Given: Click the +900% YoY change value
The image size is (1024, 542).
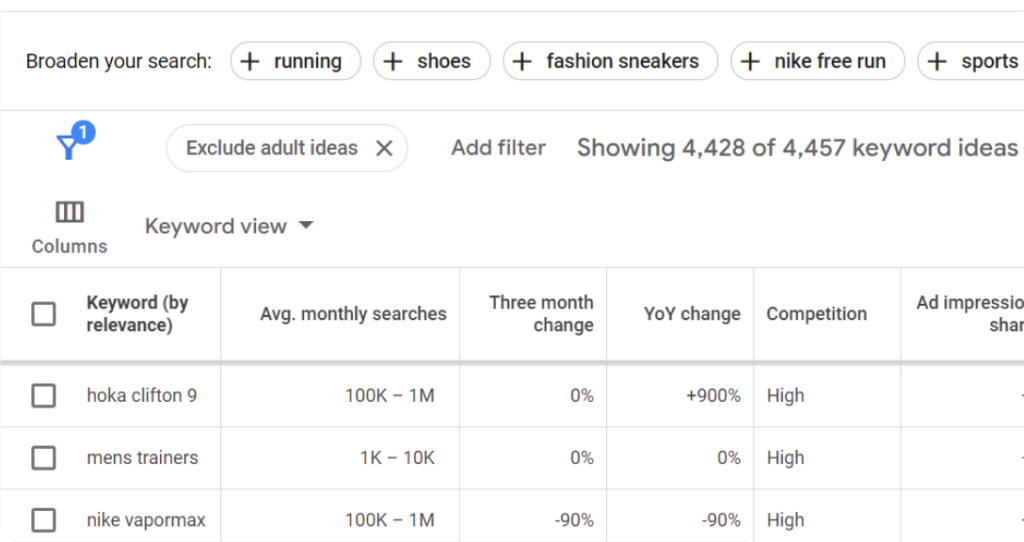Looking at the screenshot, I should [x=713, y=396].
